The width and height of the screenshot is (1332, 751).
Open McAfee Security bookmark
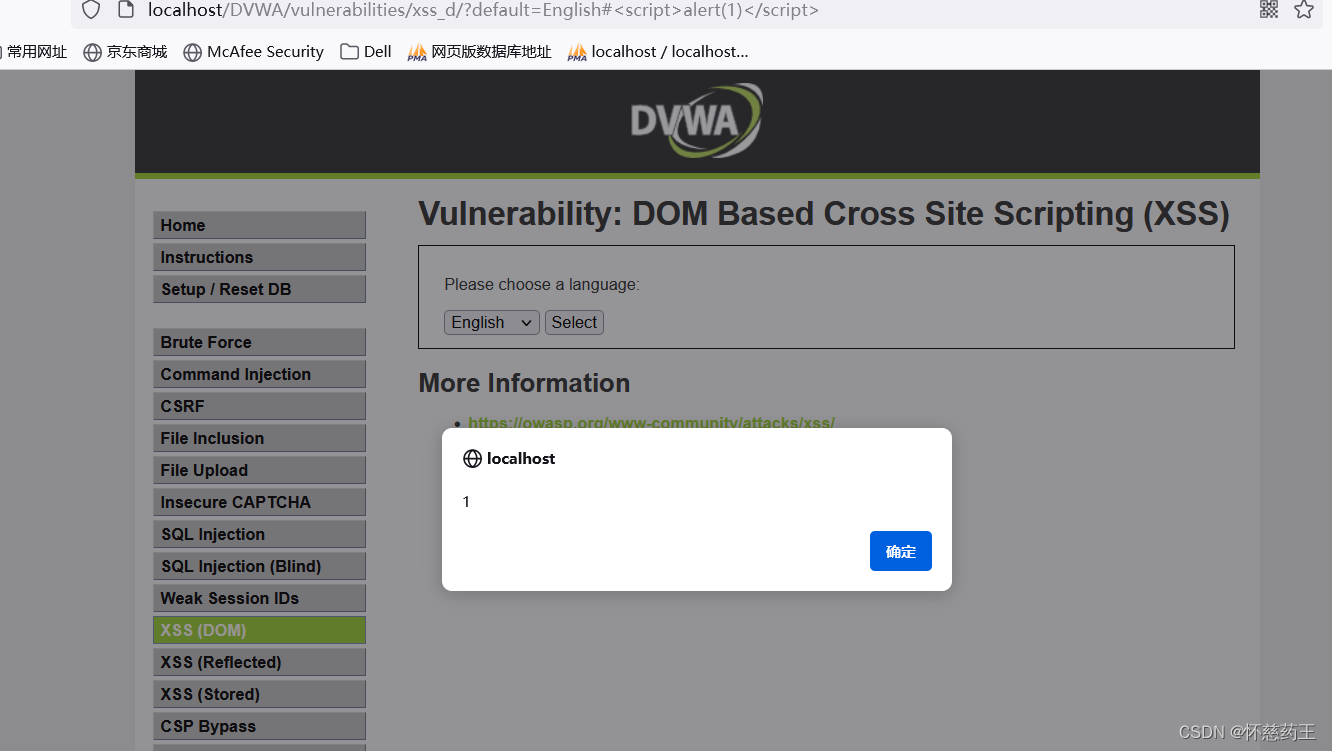point(254,52)
